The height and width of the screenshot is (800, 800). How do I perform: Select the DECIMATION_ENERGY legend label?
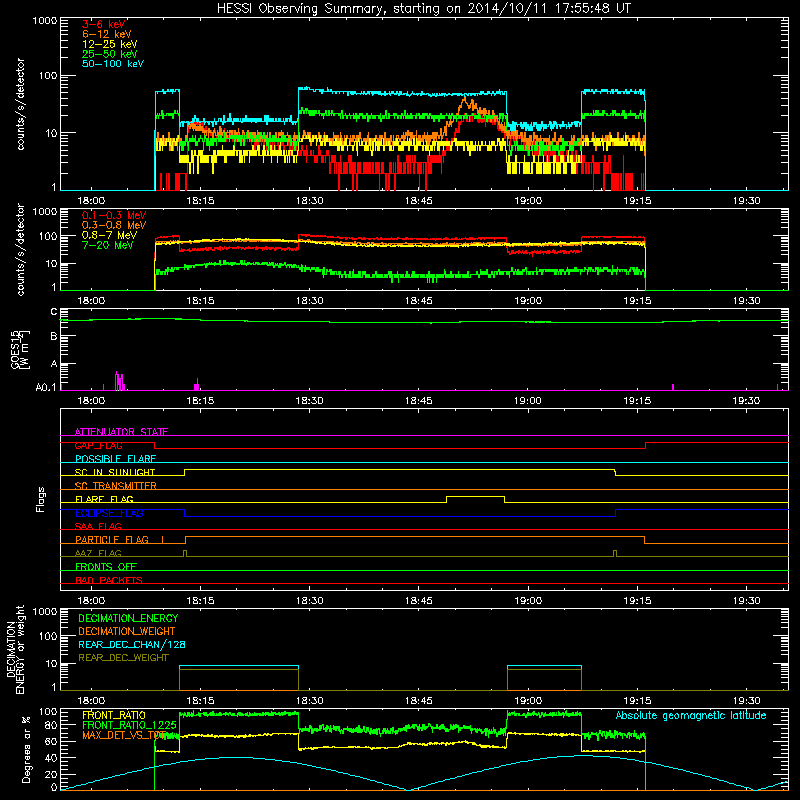coord(128,618)
